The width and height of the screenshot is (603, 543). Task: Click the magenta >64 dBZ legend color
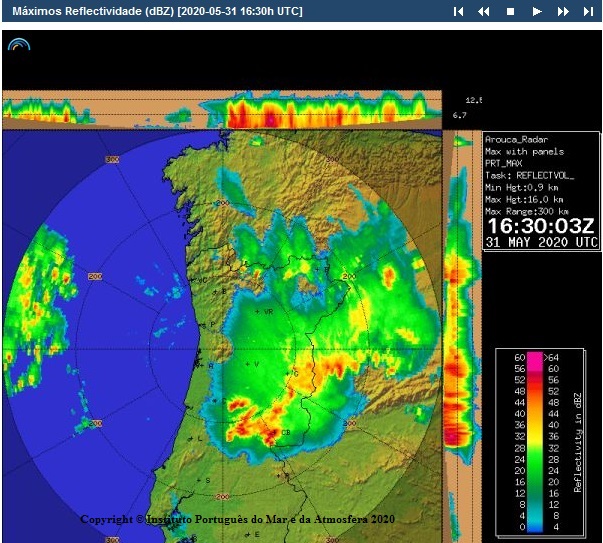(x=535, y=358)
